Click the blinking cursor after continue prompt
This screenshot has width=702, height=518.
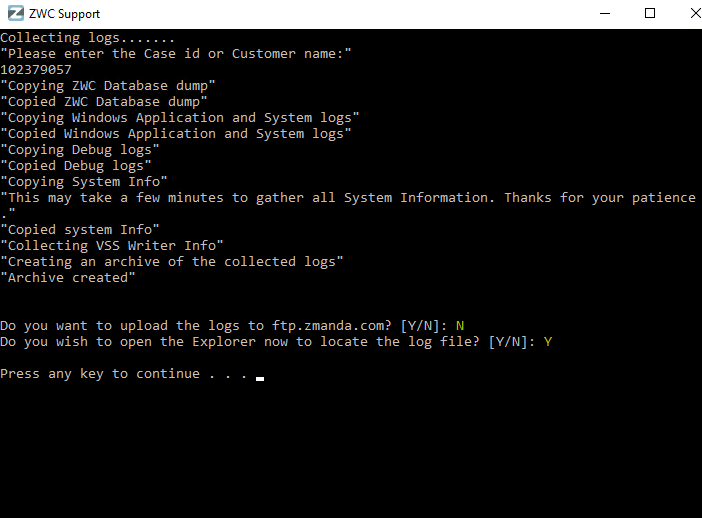pyautogui.click(x=260, y=379)
